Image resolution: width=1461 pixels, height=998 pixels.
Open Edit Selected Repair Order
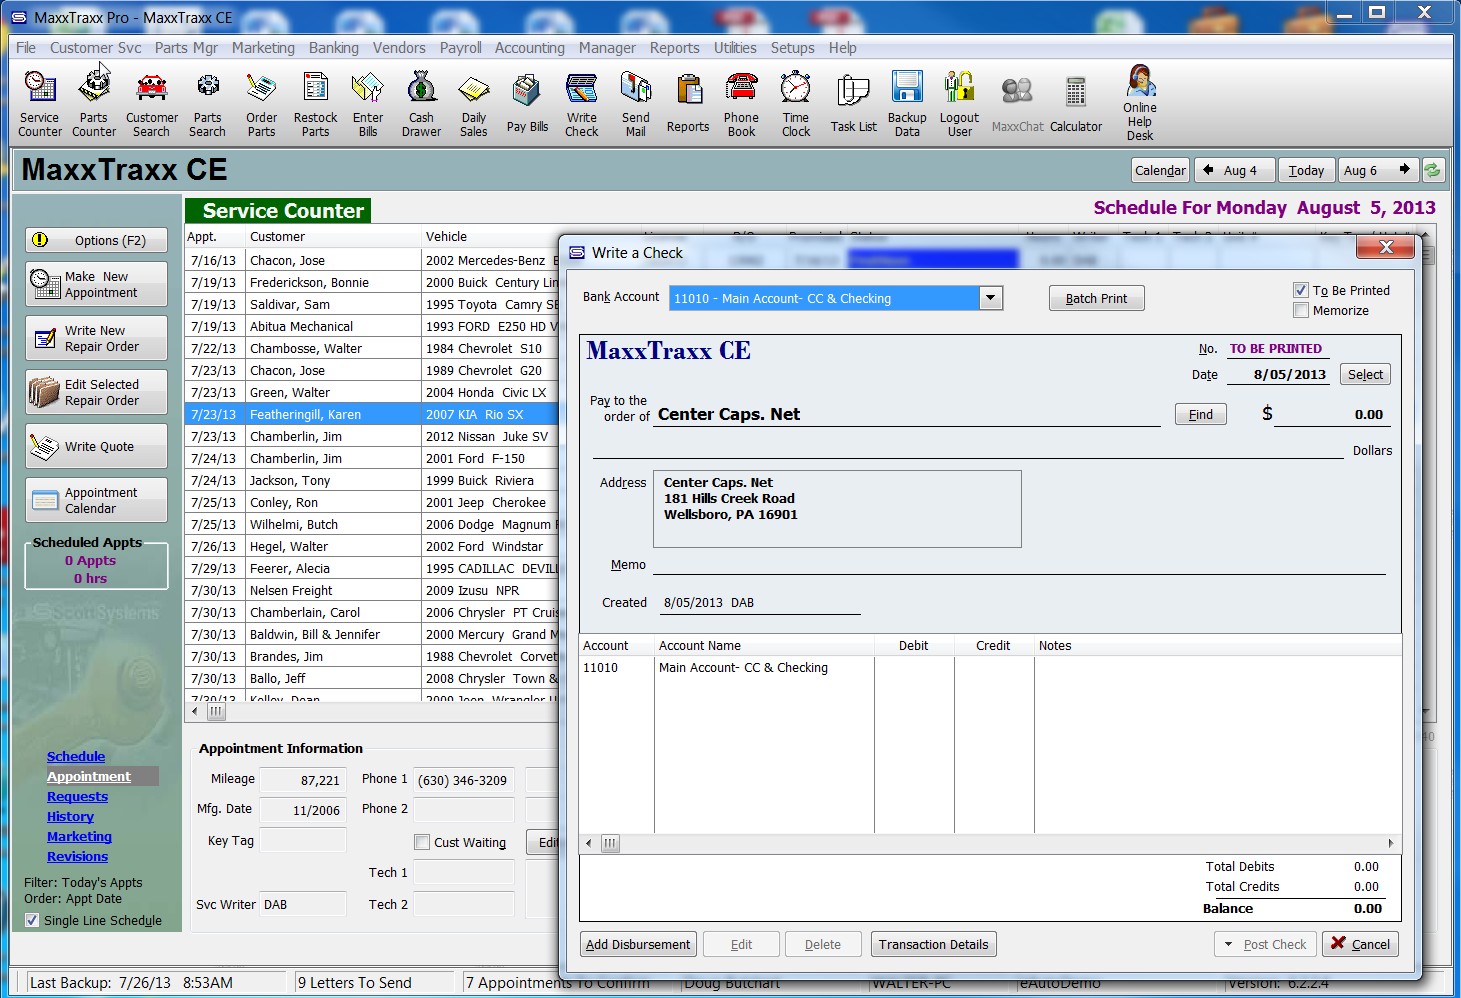click(x=96, y=392)
